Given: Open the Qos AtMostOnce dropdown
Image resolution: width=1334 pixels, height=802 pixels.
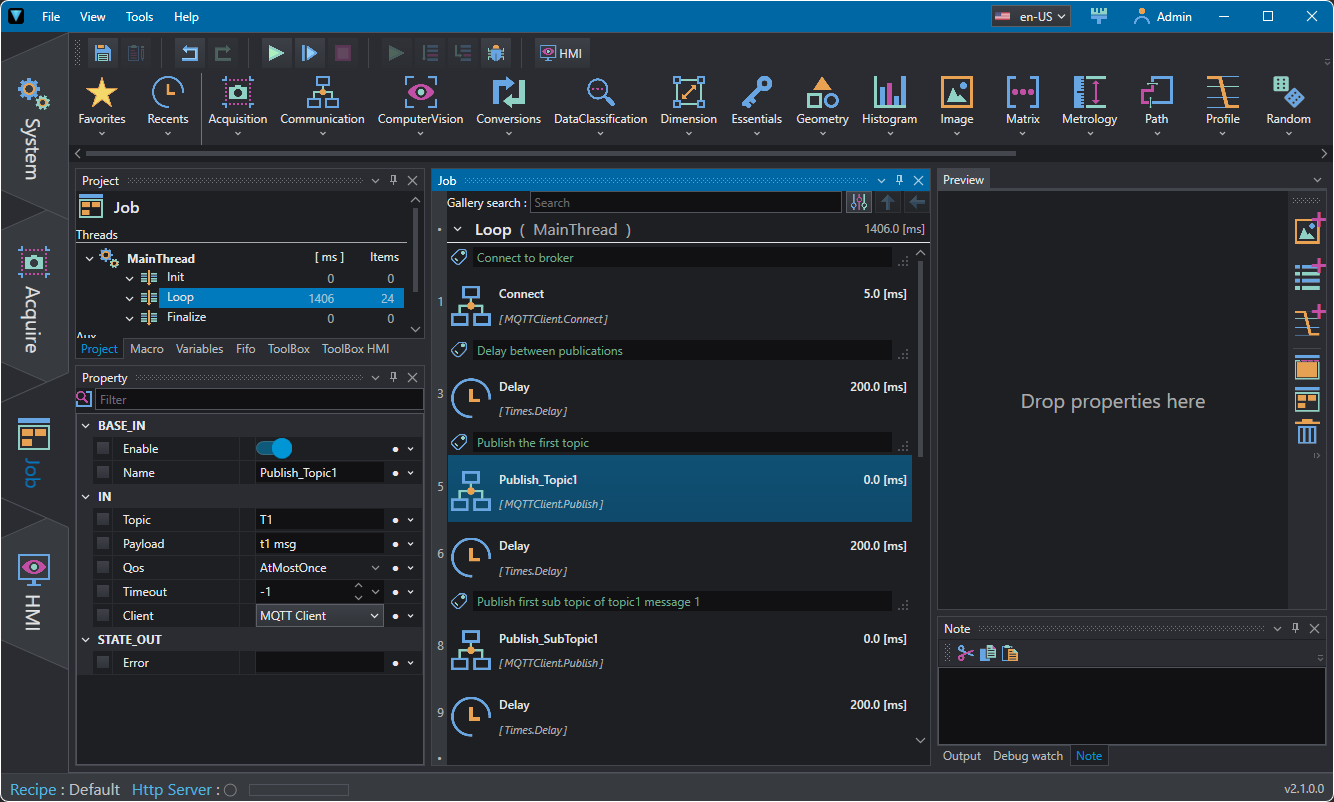Looking at the screenshot, I should (x=319, y=568).
